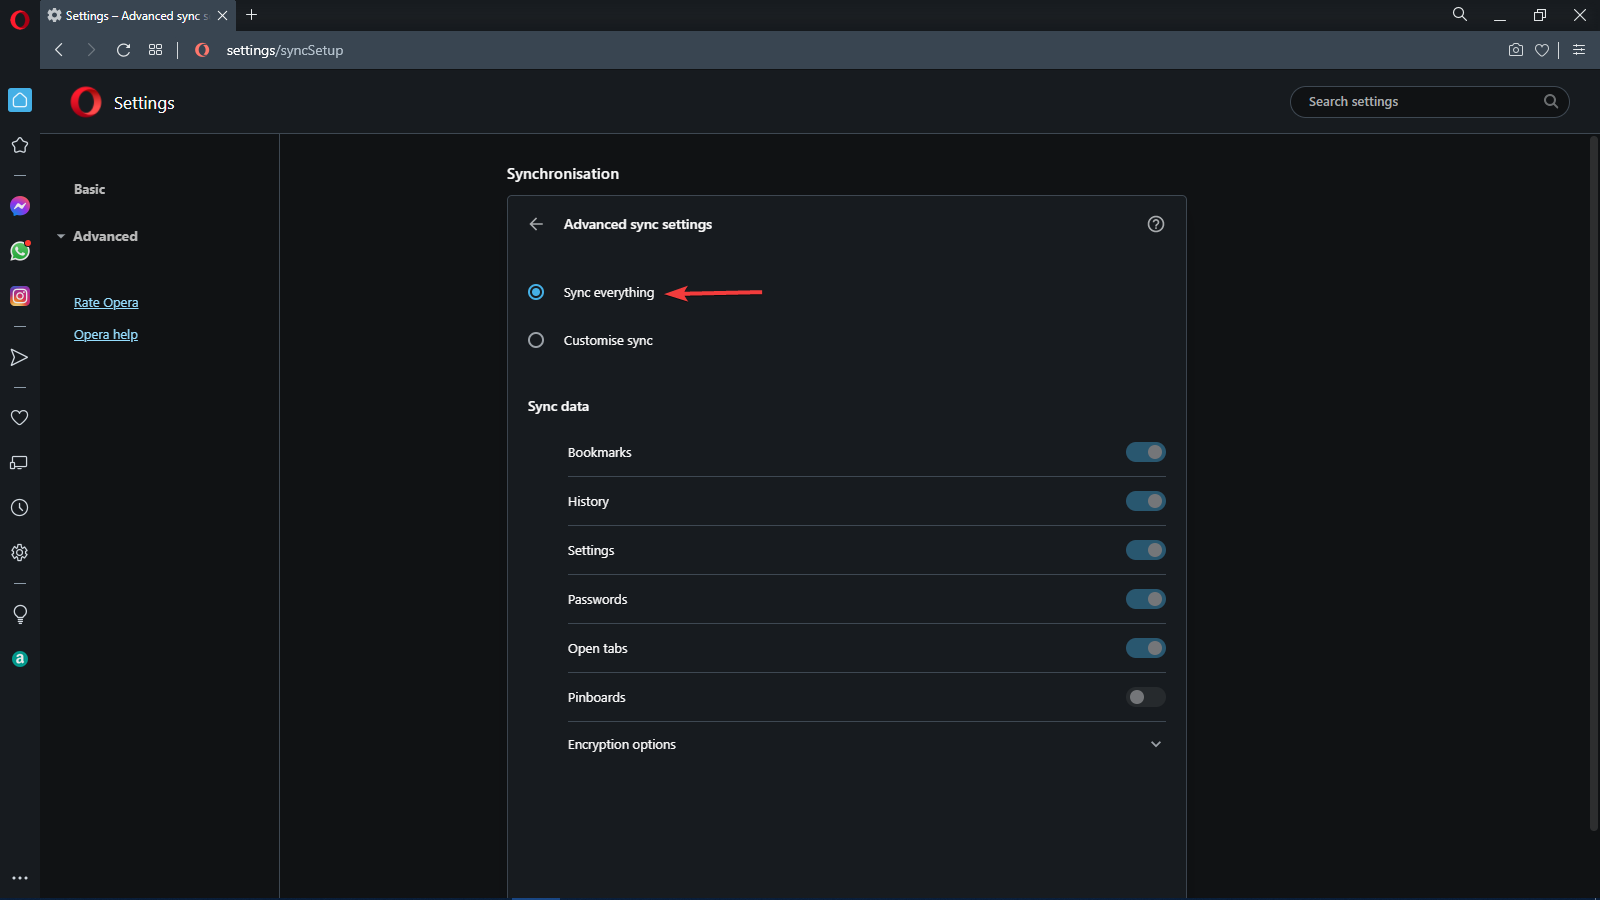The width and height of the screenshot is (1600, 900).
Task: Click the Search settings field
Action: coord(1420,102)
